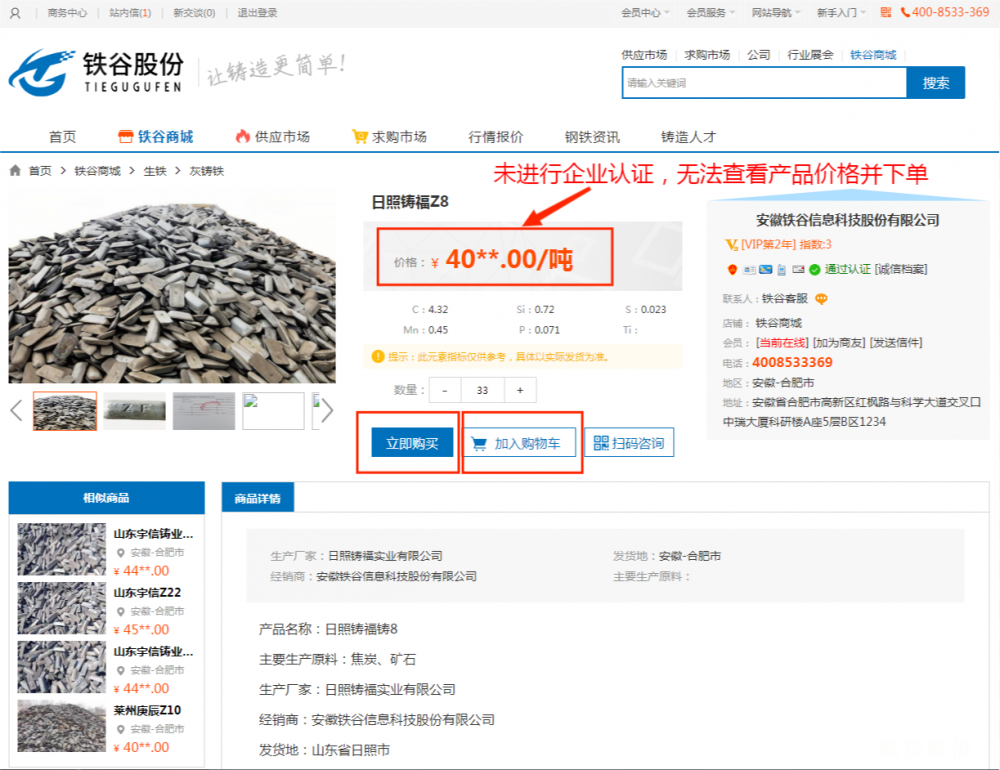Expand the 会员中心 dropdown
1000x770 pixels.
pyautogui.click(x=645, y=13)
